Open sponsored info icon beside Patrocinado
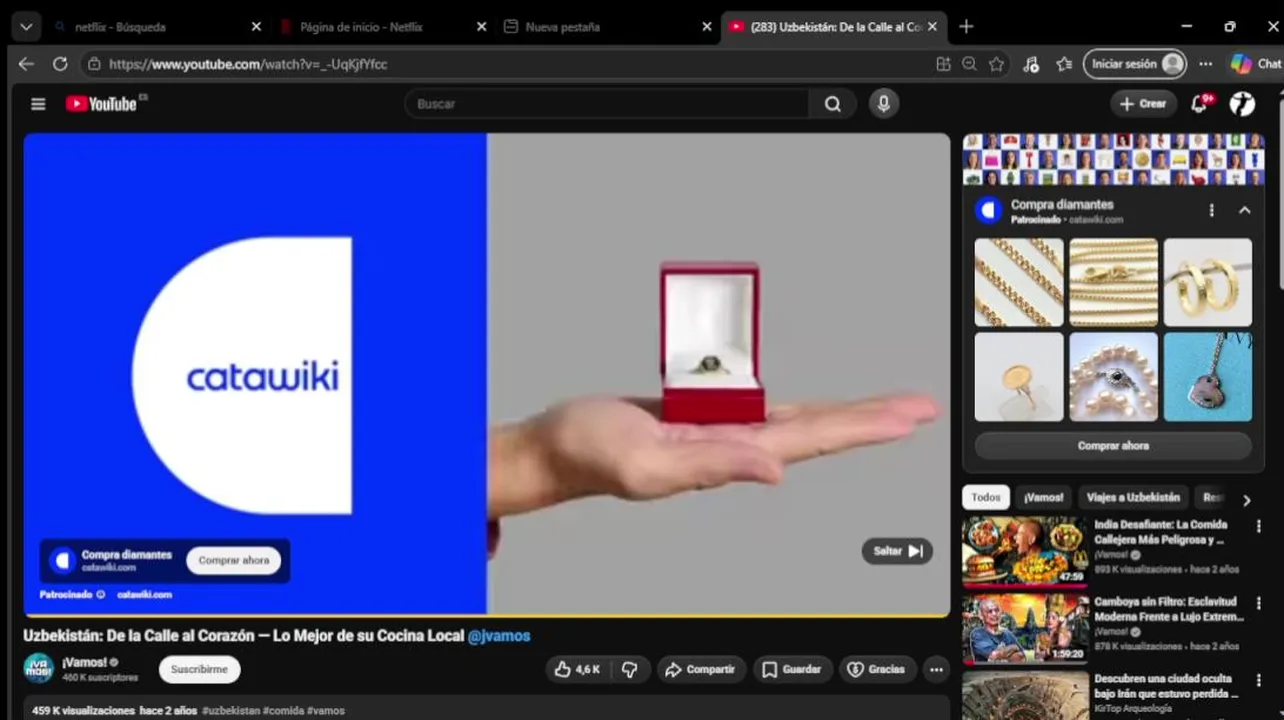Image resolution: width=1284 pixels, height=720 pixels. click(100, 595)
